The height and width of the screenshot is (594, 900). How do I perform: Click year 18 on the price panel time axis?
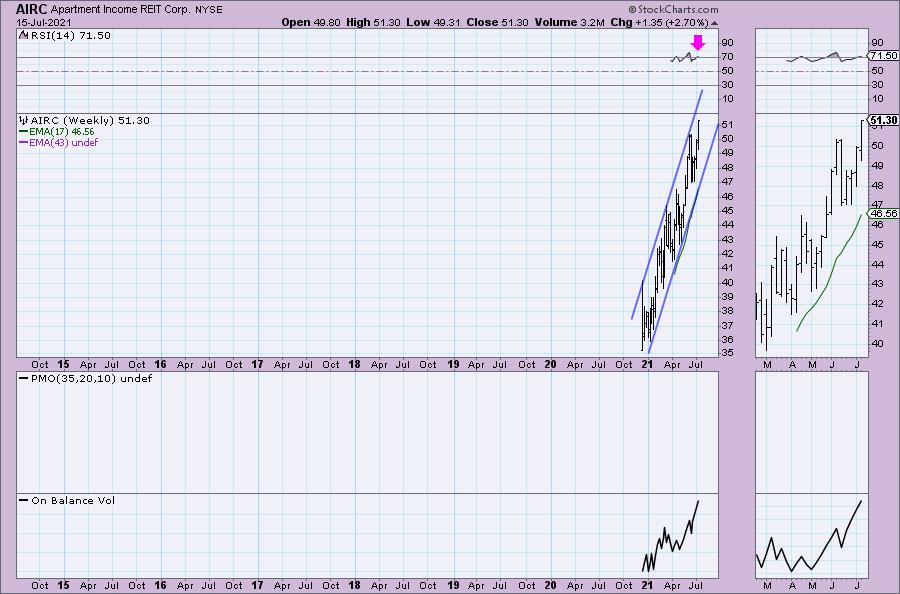pyautogui.click(x=354, y=364)
